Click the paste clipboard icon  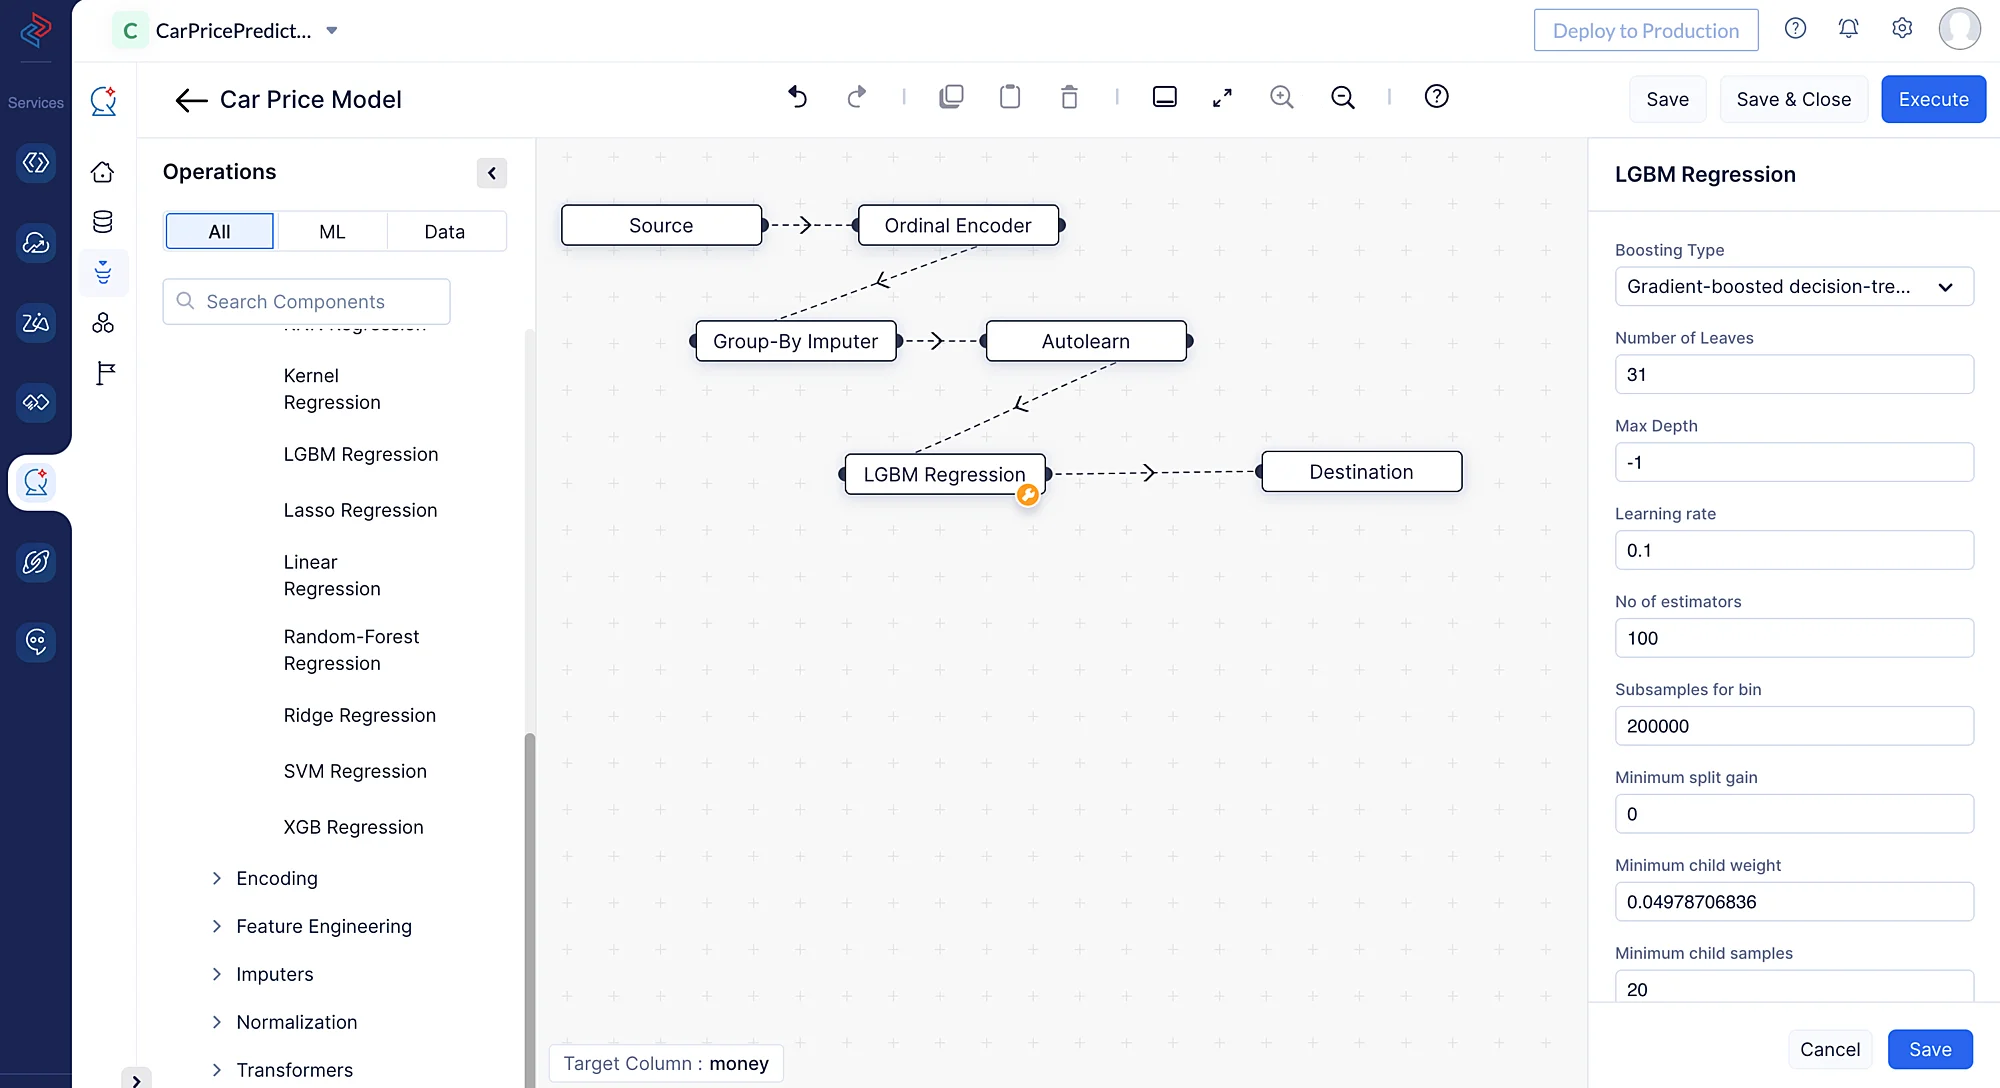pos(1010,97)
